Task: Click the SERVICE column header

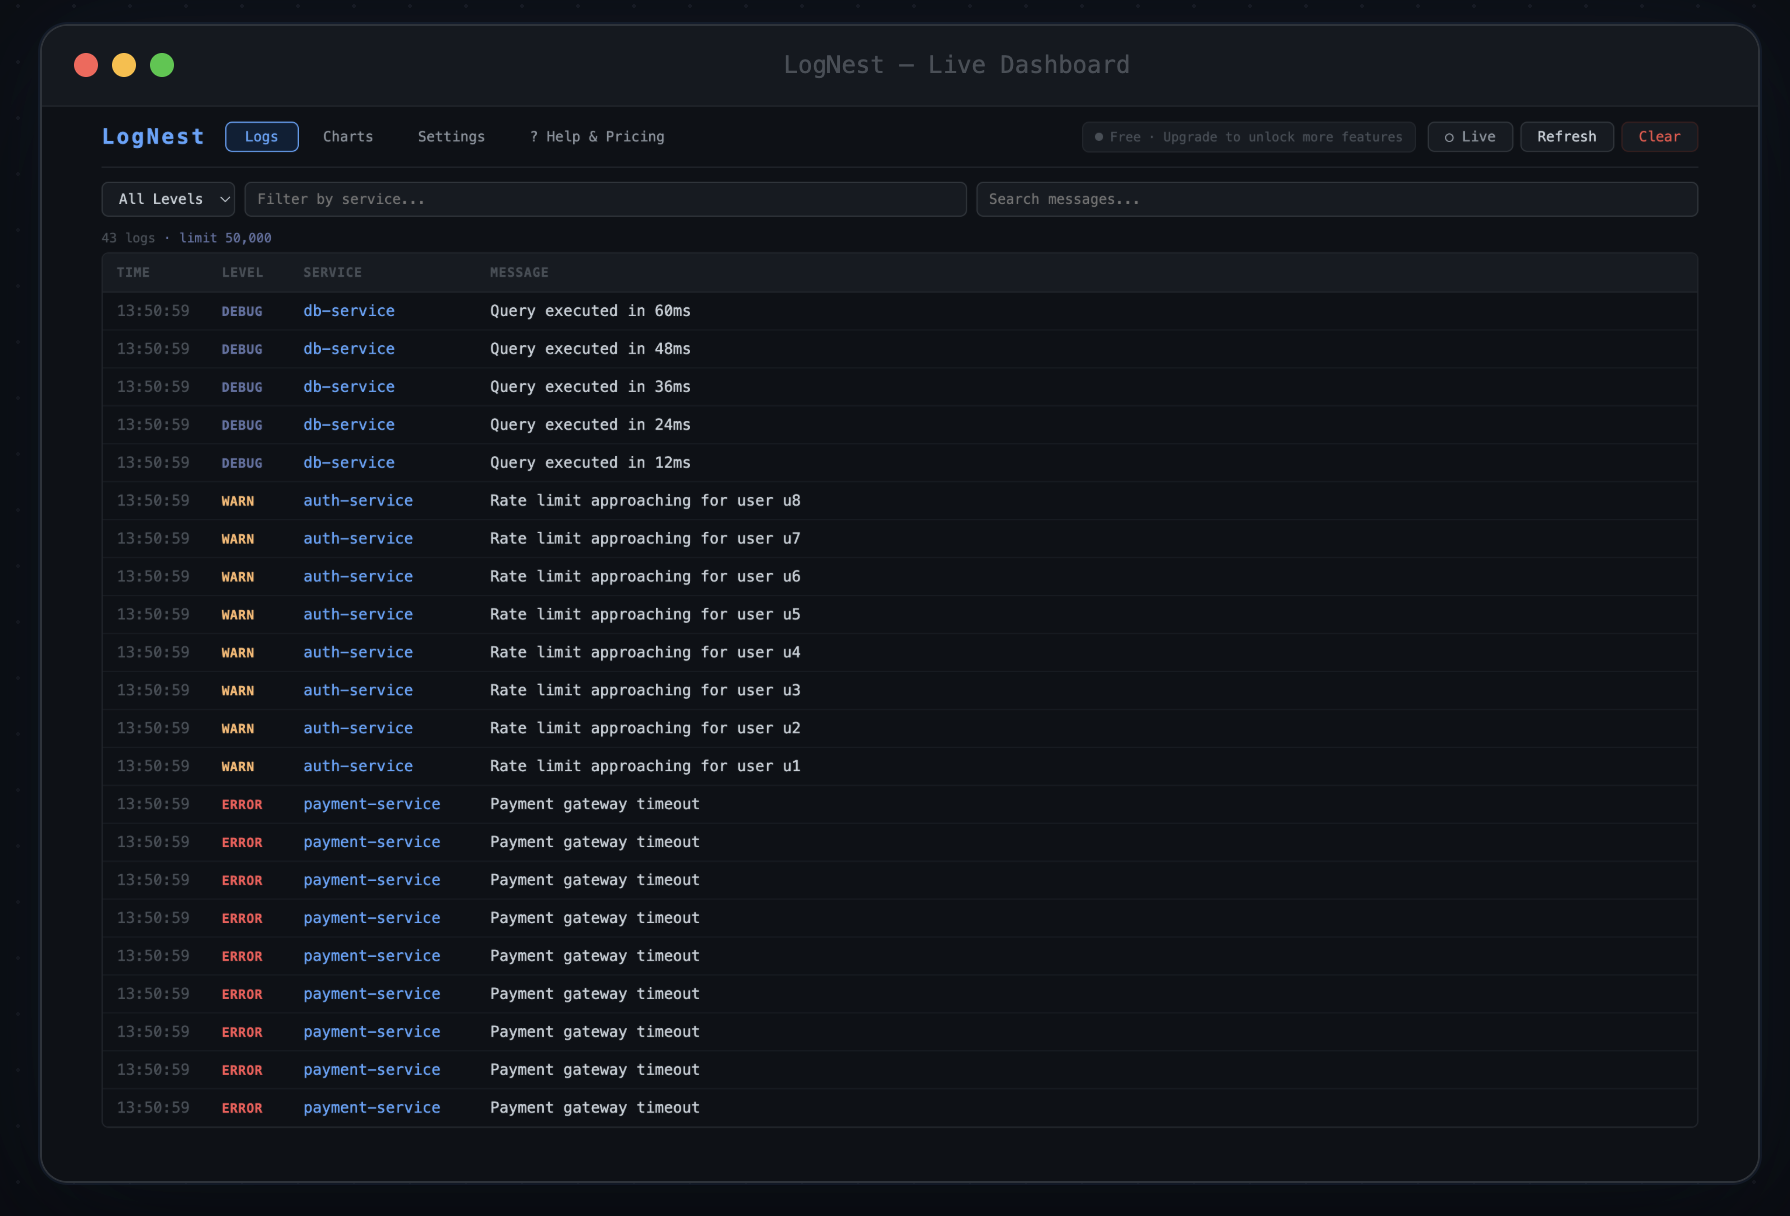Action: click(x=332, y=272)
